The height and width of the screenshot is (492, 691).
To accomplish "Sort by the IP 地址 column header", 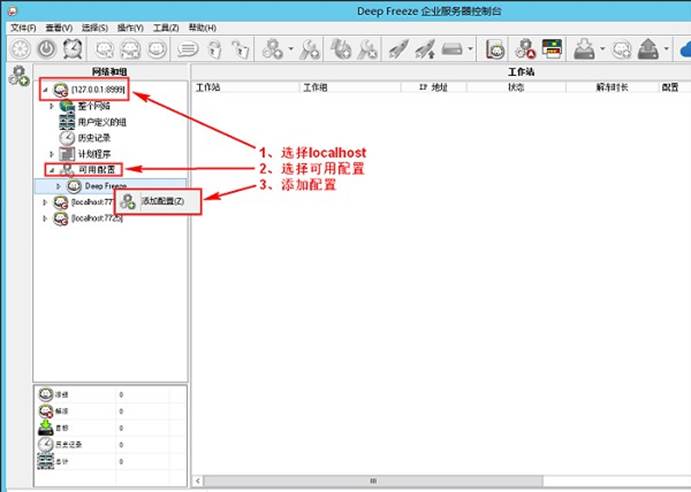I will coord(433,87).
